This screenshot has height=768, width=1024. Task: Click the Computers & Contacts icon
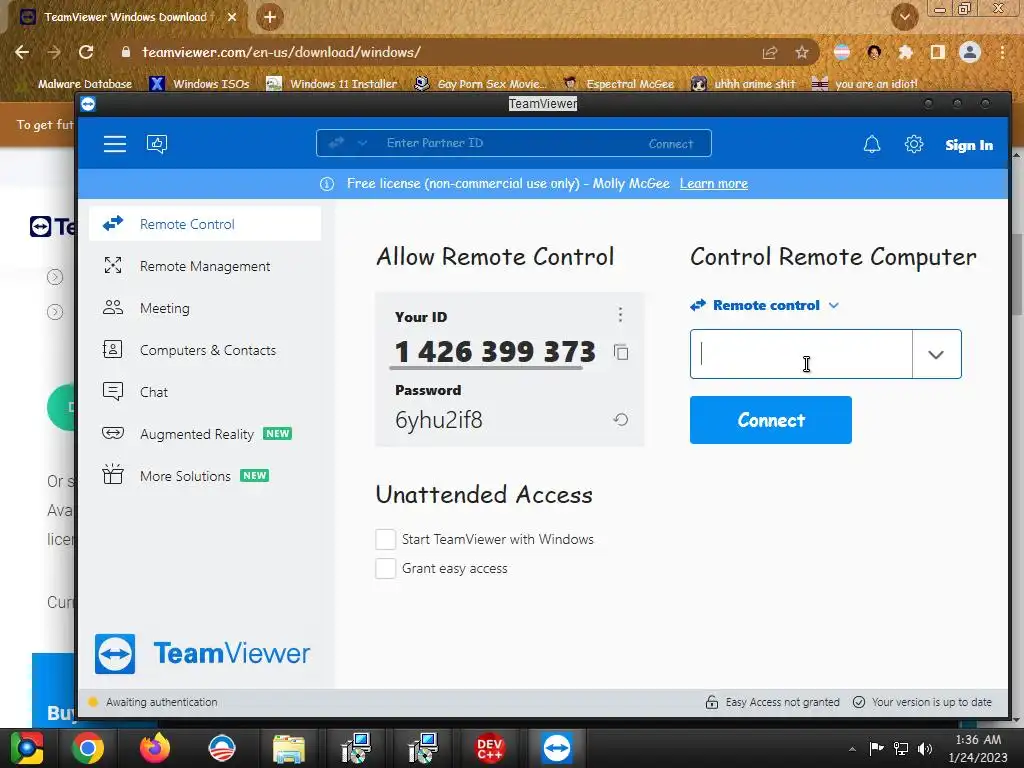(112, 349)
